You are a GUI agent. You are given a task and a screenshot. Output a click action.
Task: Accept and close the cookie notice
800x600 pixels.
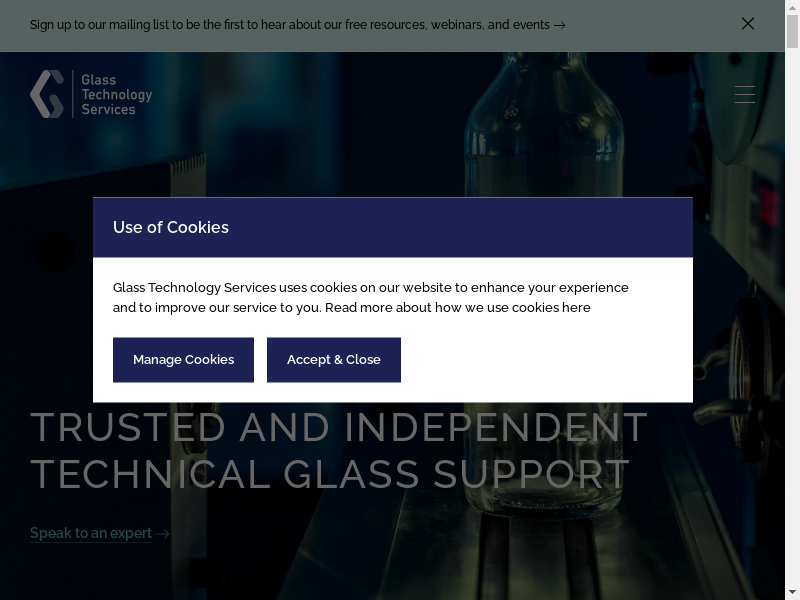pyautogui.click(x=333, y=360)
